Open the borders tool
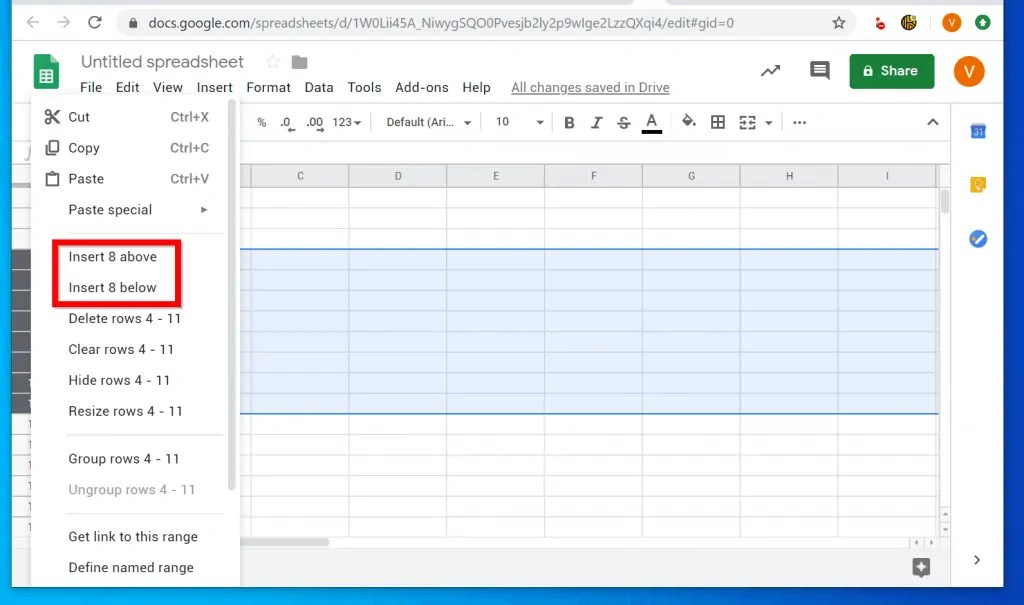Viewport: 1024px width, 605px height. tap(717, 121)
